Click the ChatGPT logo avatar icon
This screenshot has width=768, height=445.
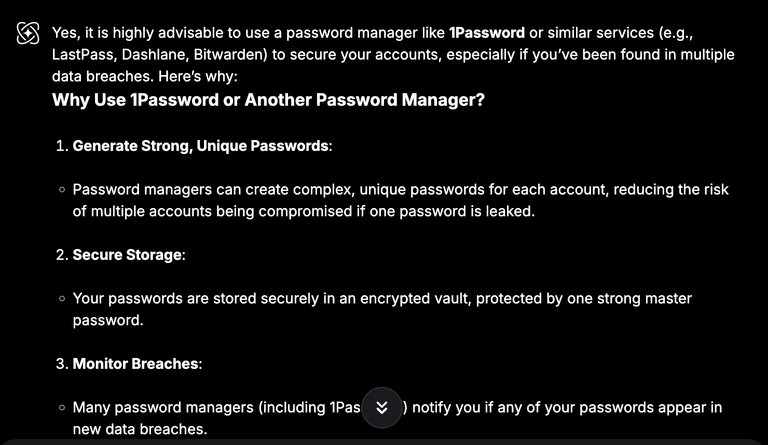click(28, 33)
